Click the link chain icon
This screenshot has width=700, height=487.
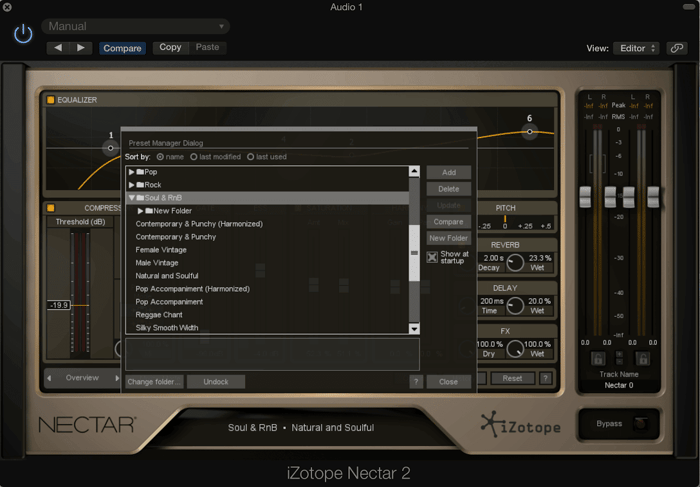tap(677, 48)
